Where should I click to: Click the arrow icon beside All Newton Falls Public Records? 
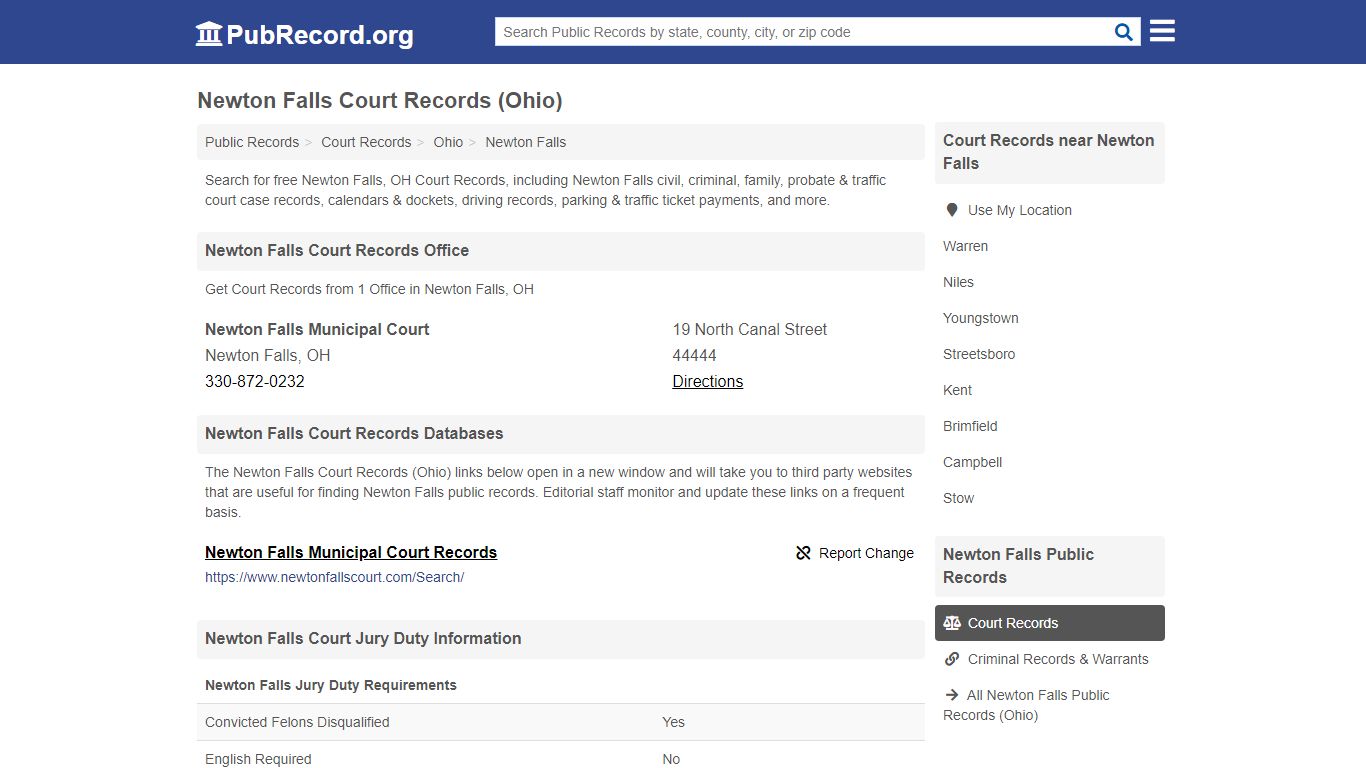[952, 695]
